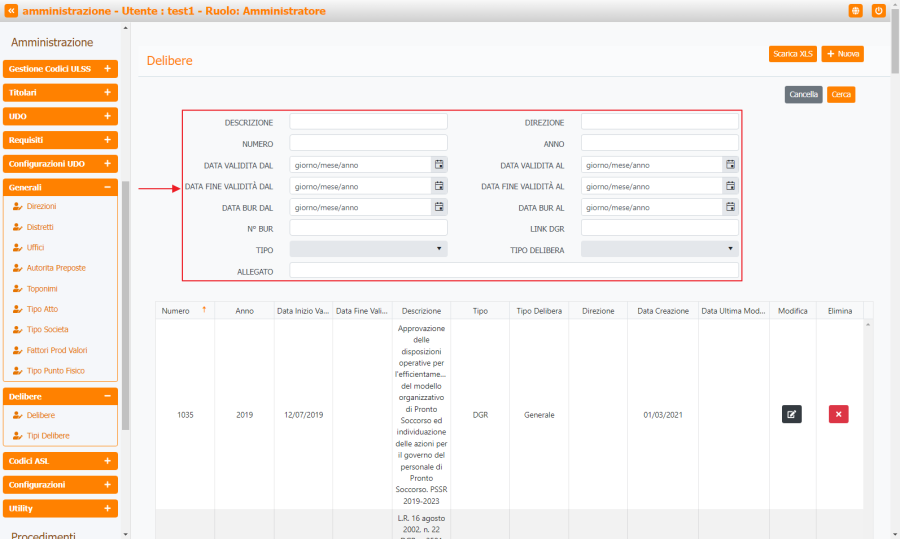Open the Tipo dropdown

368,249
